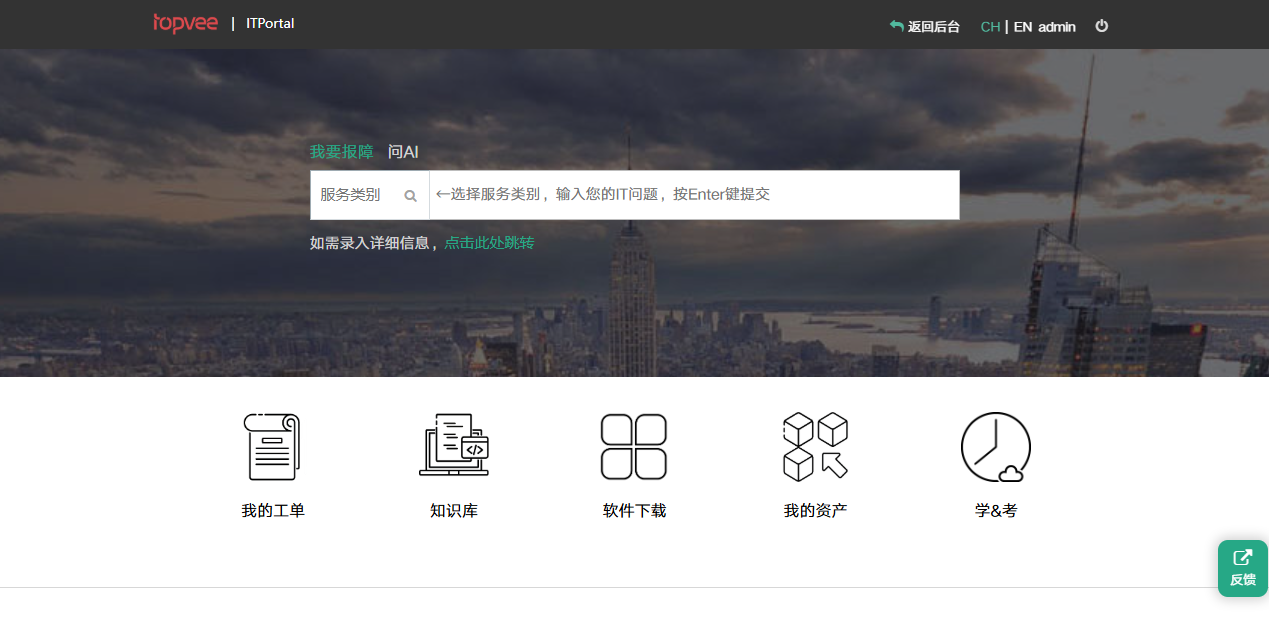Focus the IT问题 description input field
Screen dimensions: 1269x631
point(694,195)
